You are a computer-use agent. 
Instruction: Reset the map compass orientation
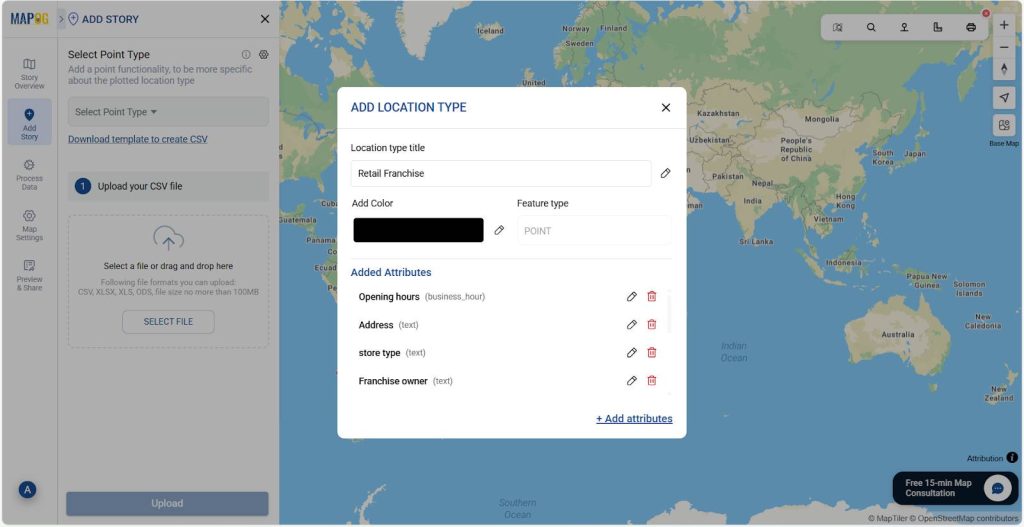pyautogui.click(x=1004, y=69)
